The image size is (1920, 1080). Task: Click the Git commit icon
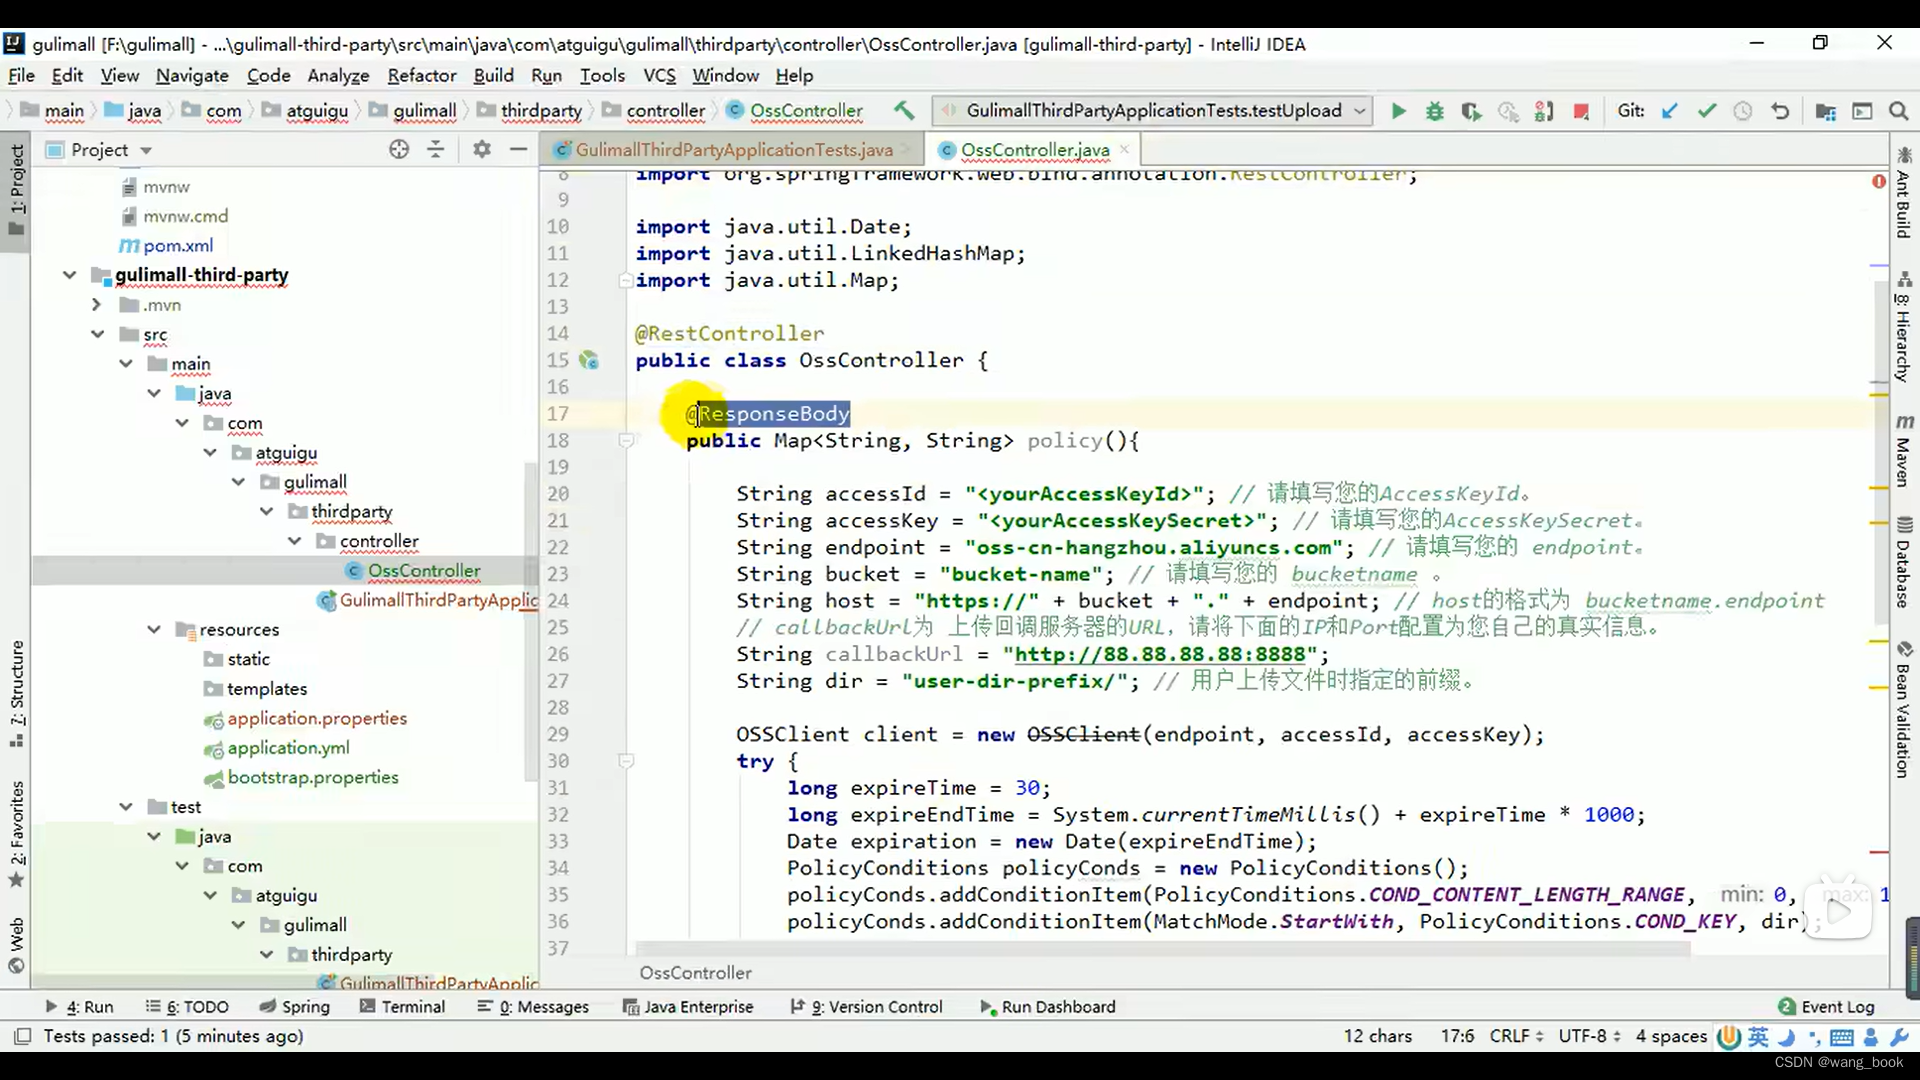[x=1706, y=111]
